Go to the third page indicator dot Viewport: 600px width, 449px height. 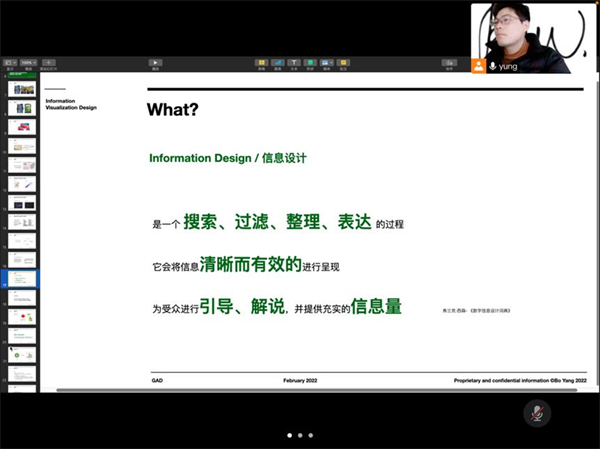(x=311, y=435)
